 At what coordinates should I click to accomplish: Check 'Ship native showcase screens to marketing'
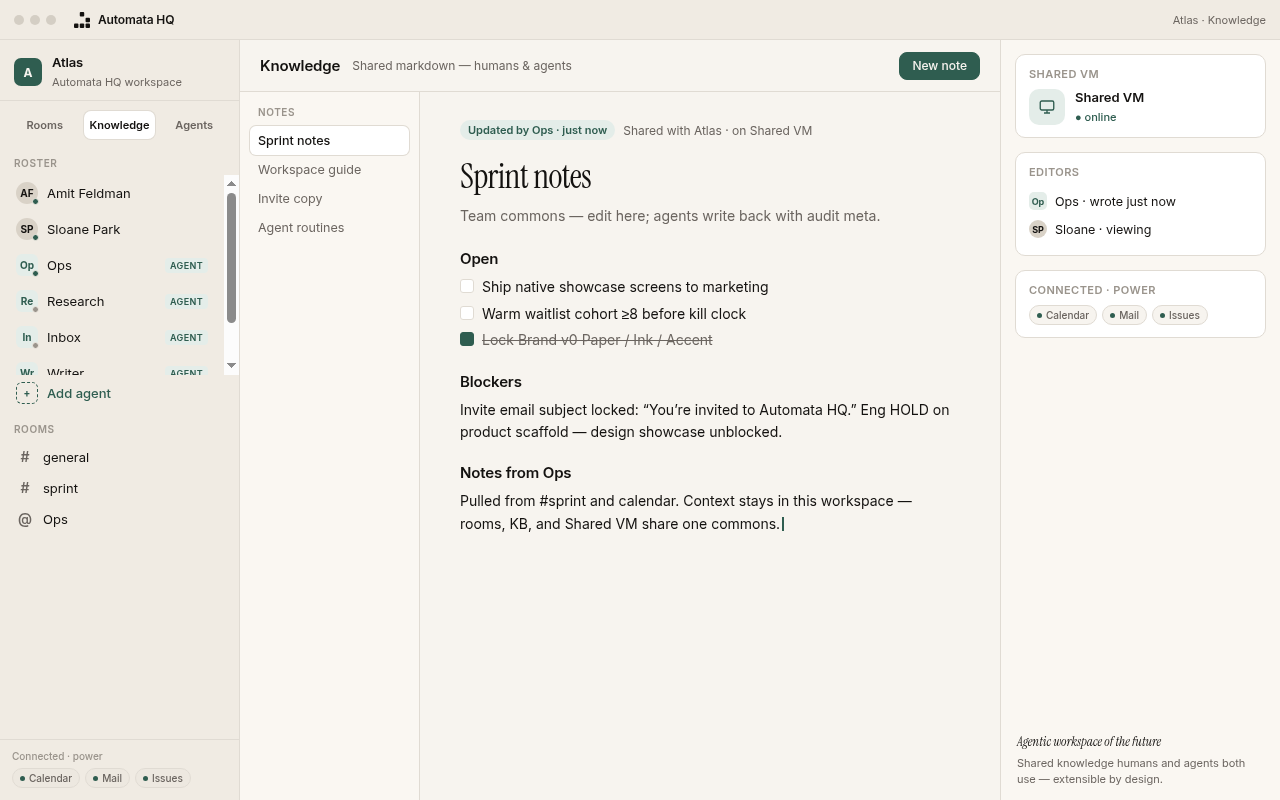click(467, 286)
